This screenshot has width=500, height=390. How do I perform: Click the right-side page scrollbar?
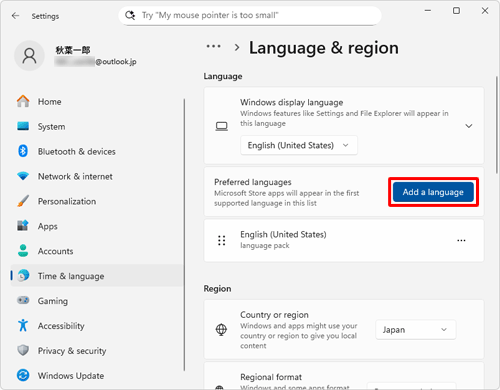point(496,124)
